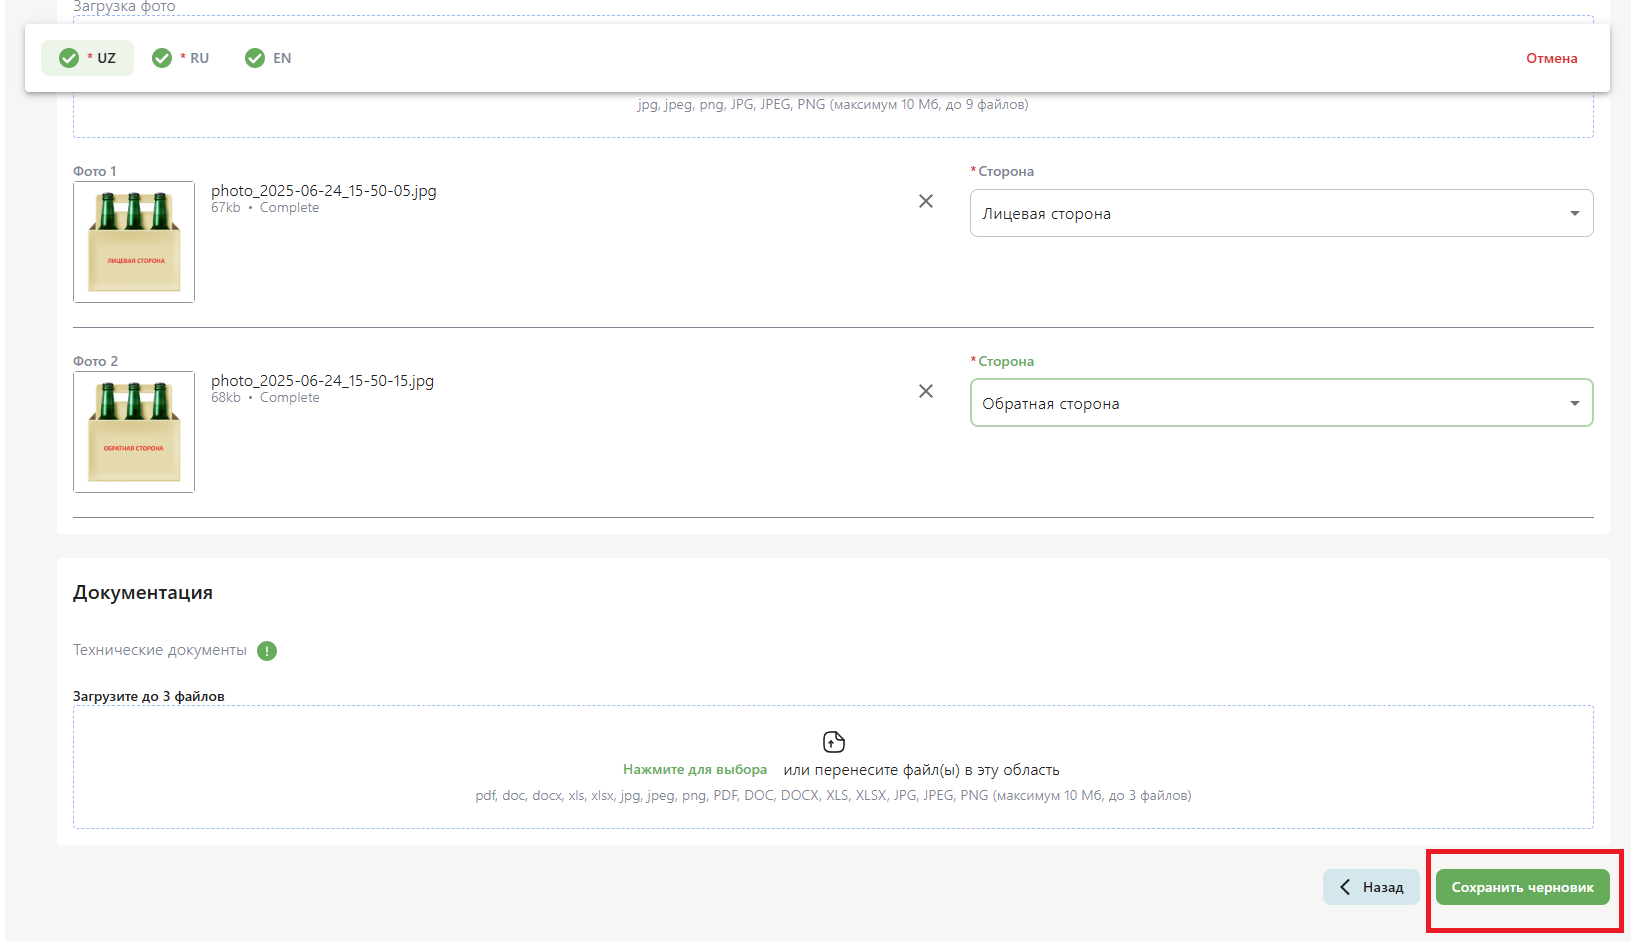Click the upload icon in documentation area
This screenshot has width=1632, height=941.
833,742
